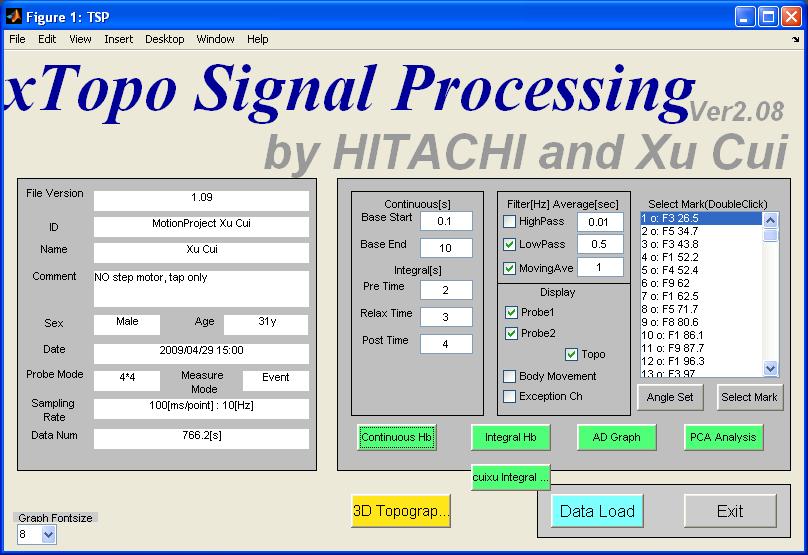The image size is (808, 555).
Task: Open the Insert menu
Action: [119, 39]
